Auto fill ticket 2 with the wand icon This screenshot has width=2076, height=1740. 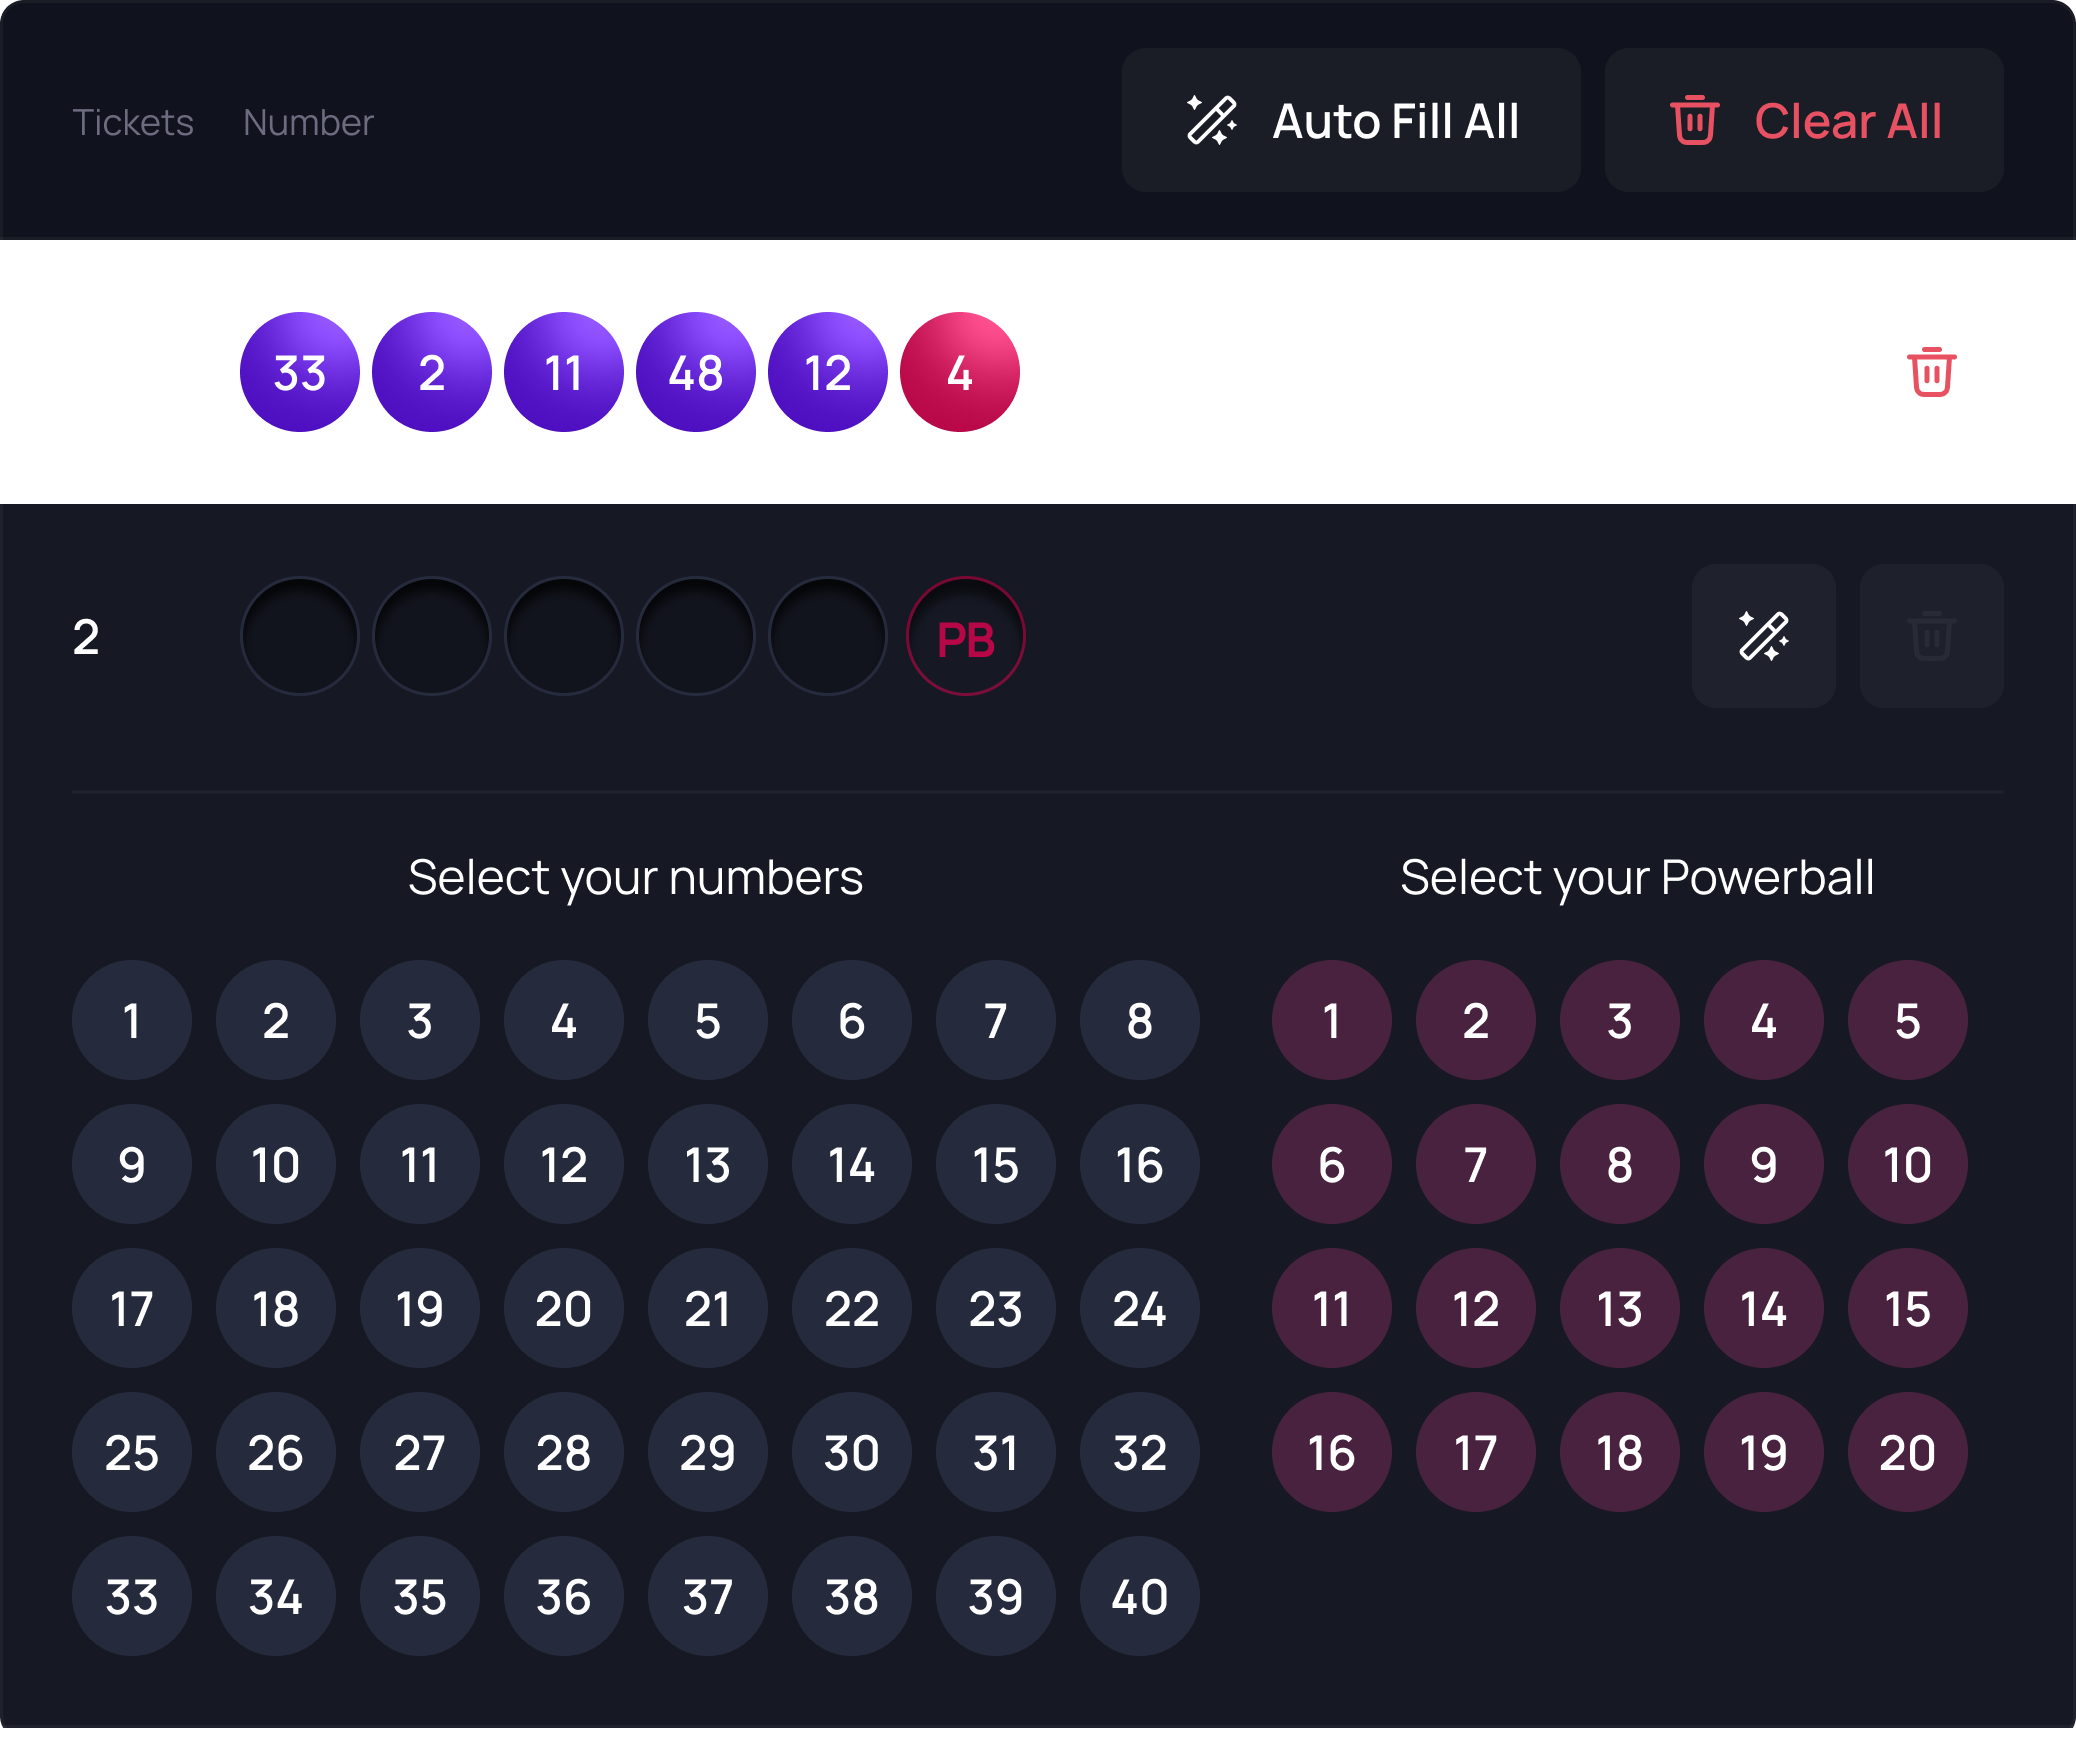(1763, 636)
